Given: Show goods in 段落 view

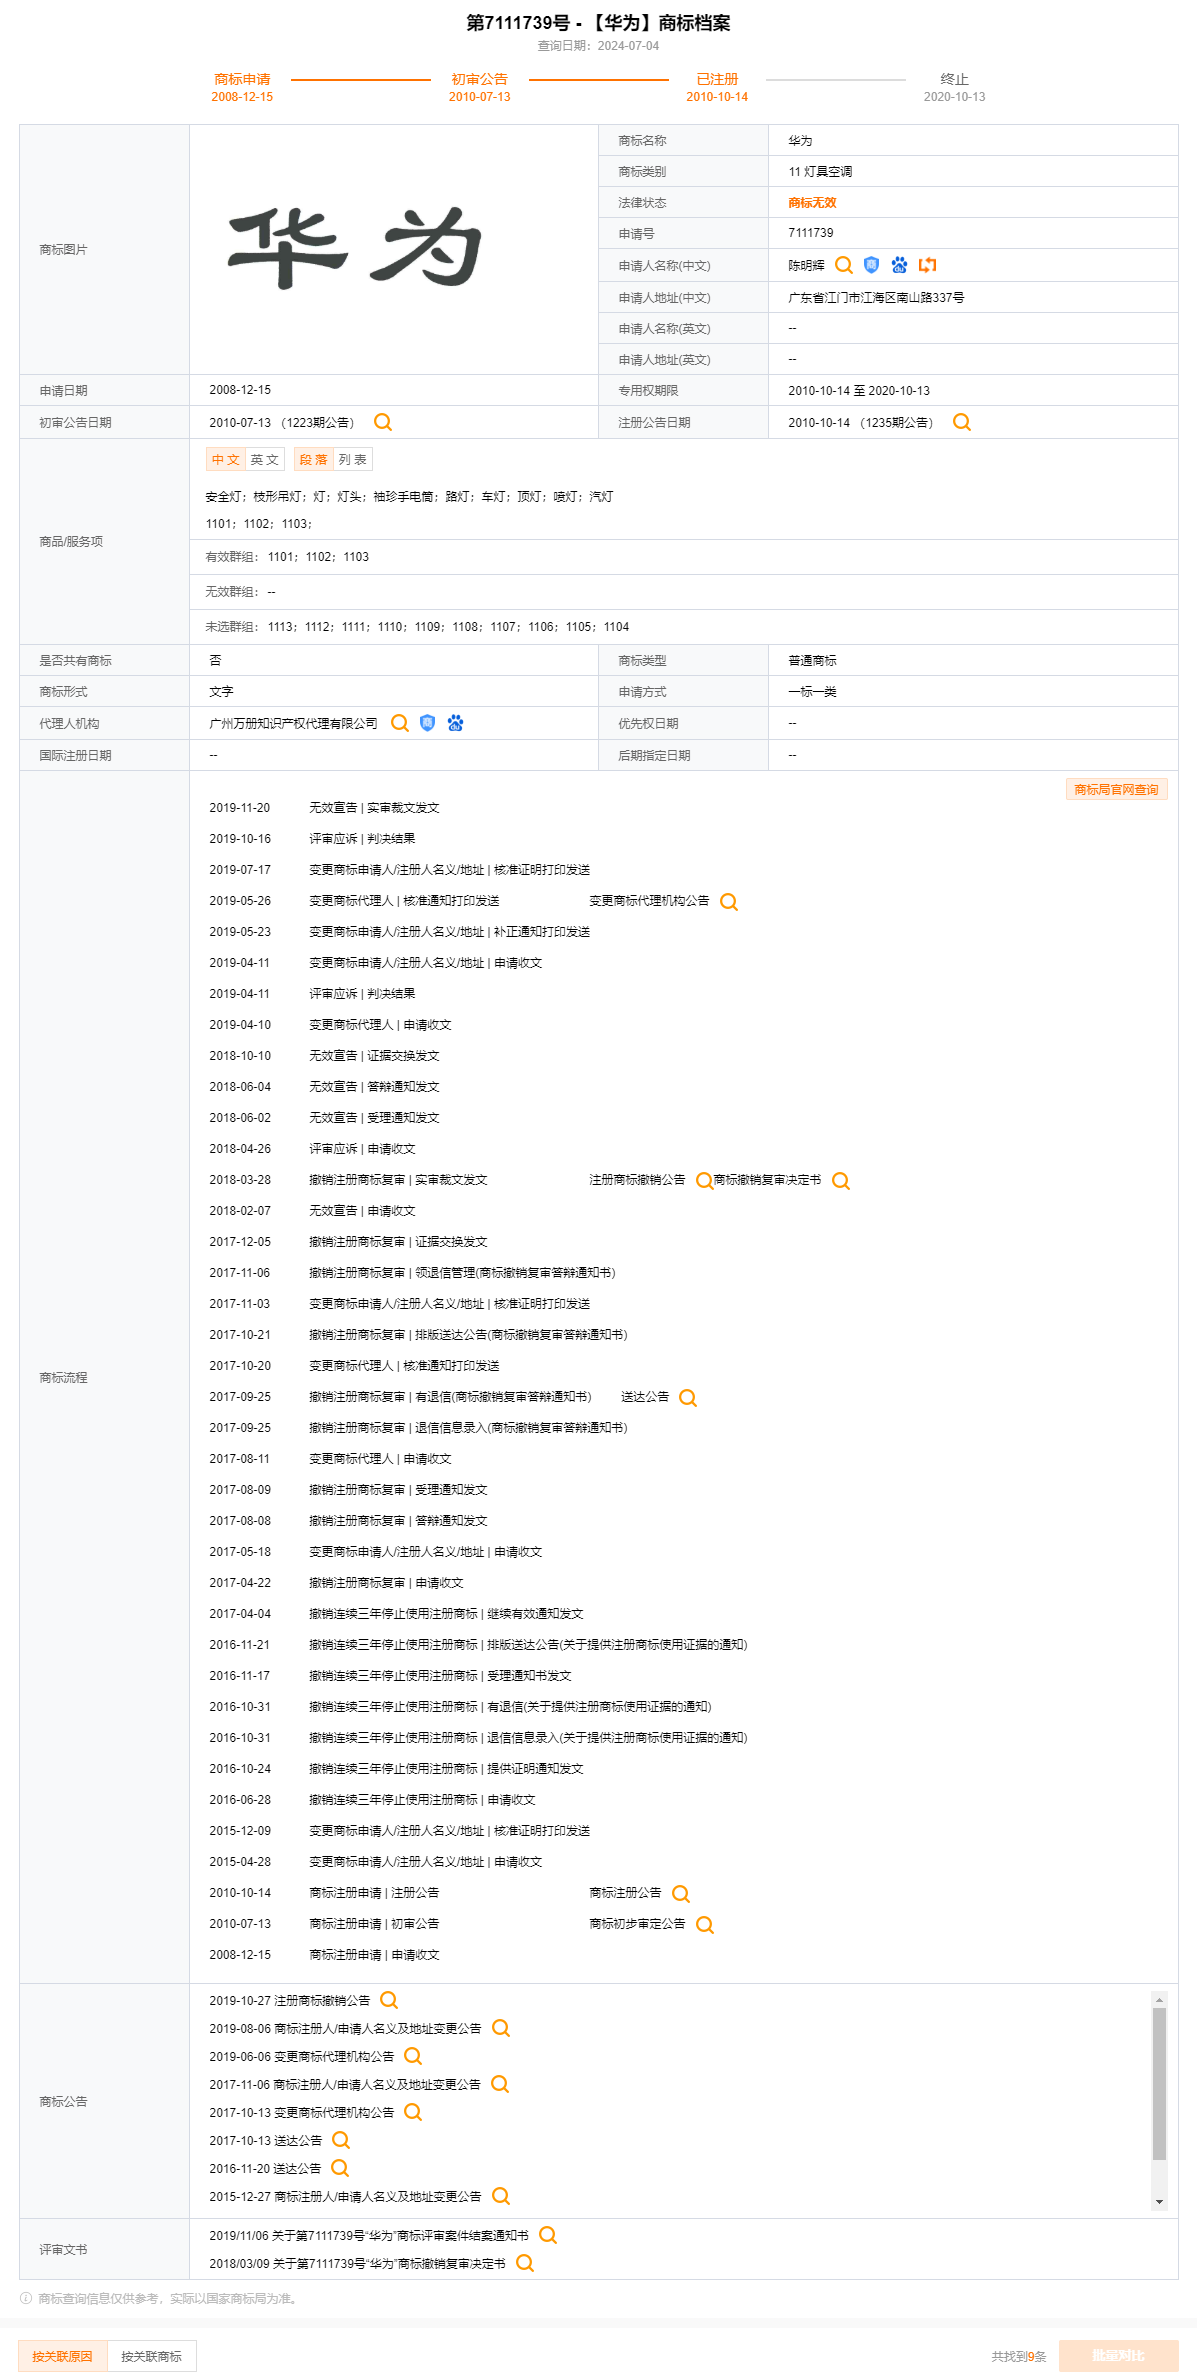Looking at the screenshot, I should (313, 460).
